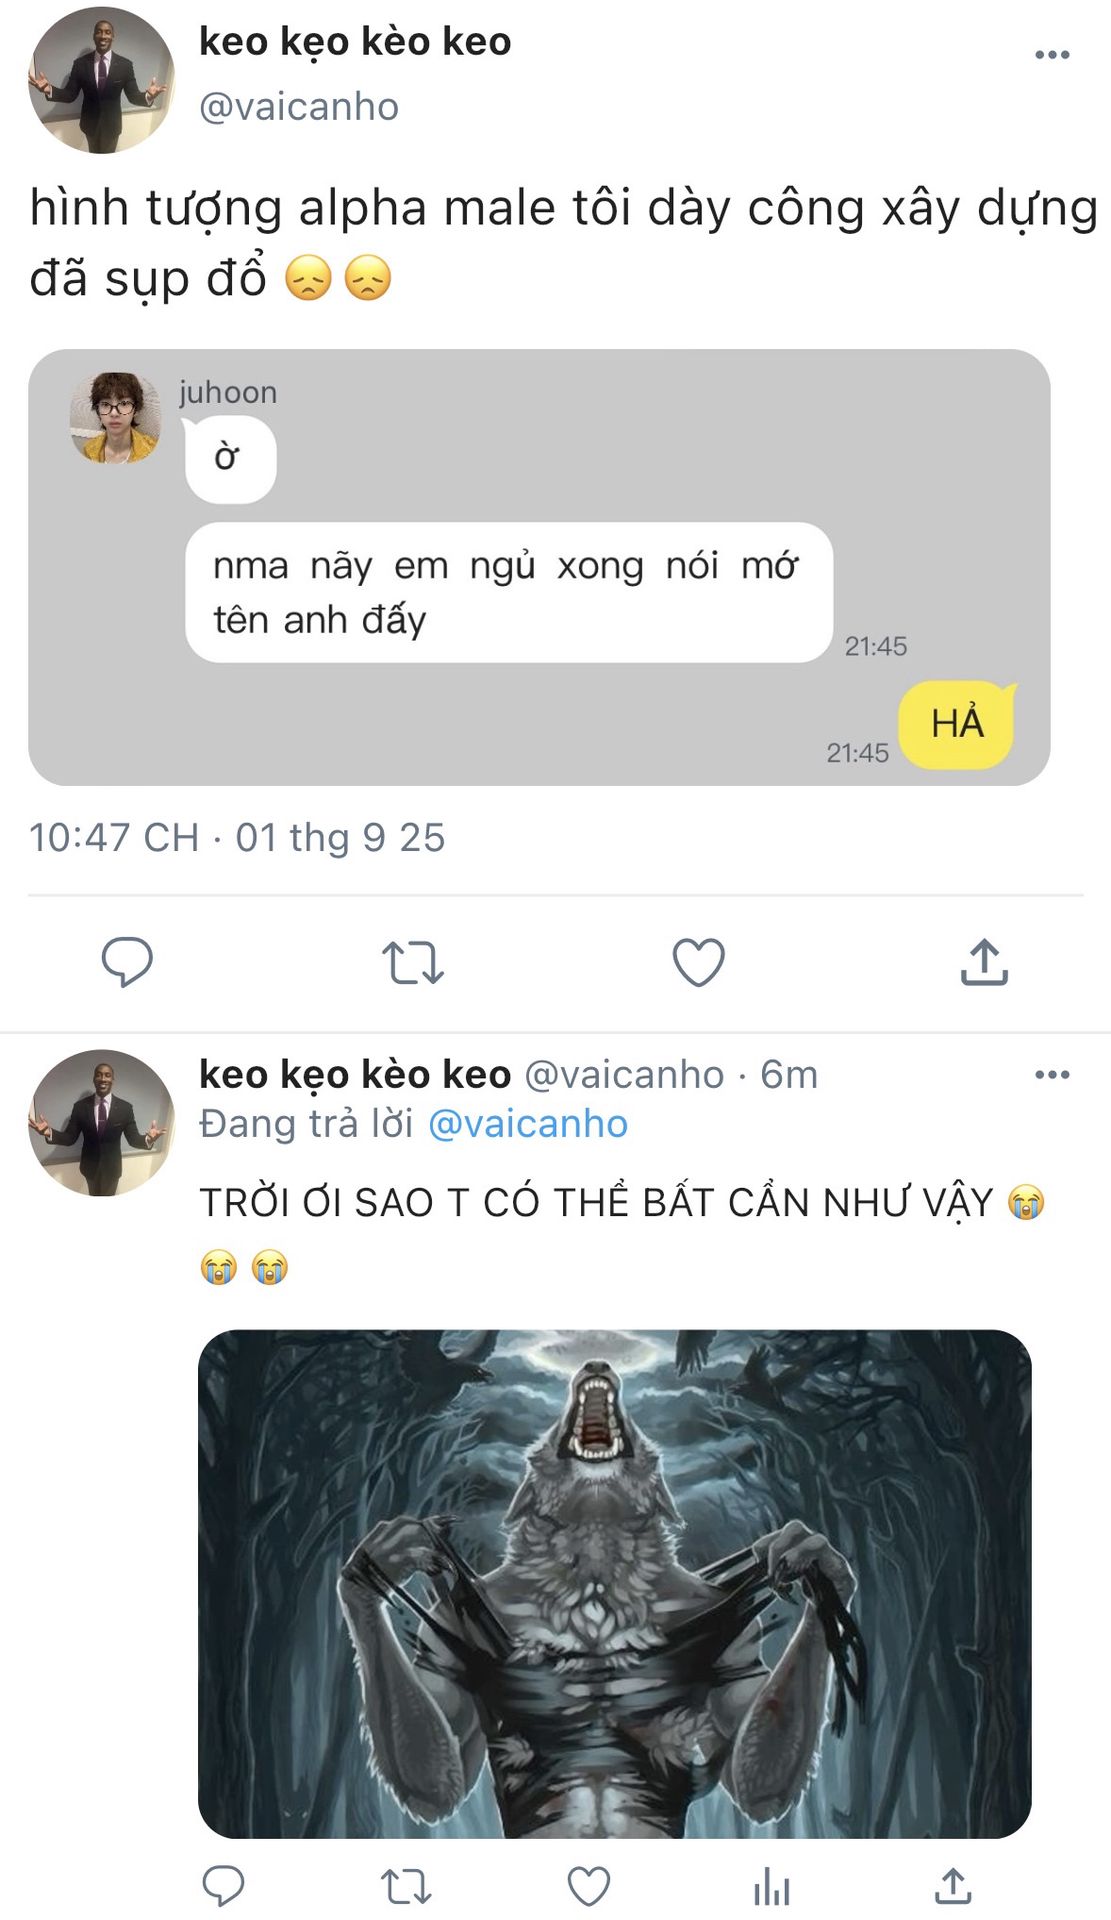
Task: Open the juhoon chat screenshot image
Action: point(539,567)
